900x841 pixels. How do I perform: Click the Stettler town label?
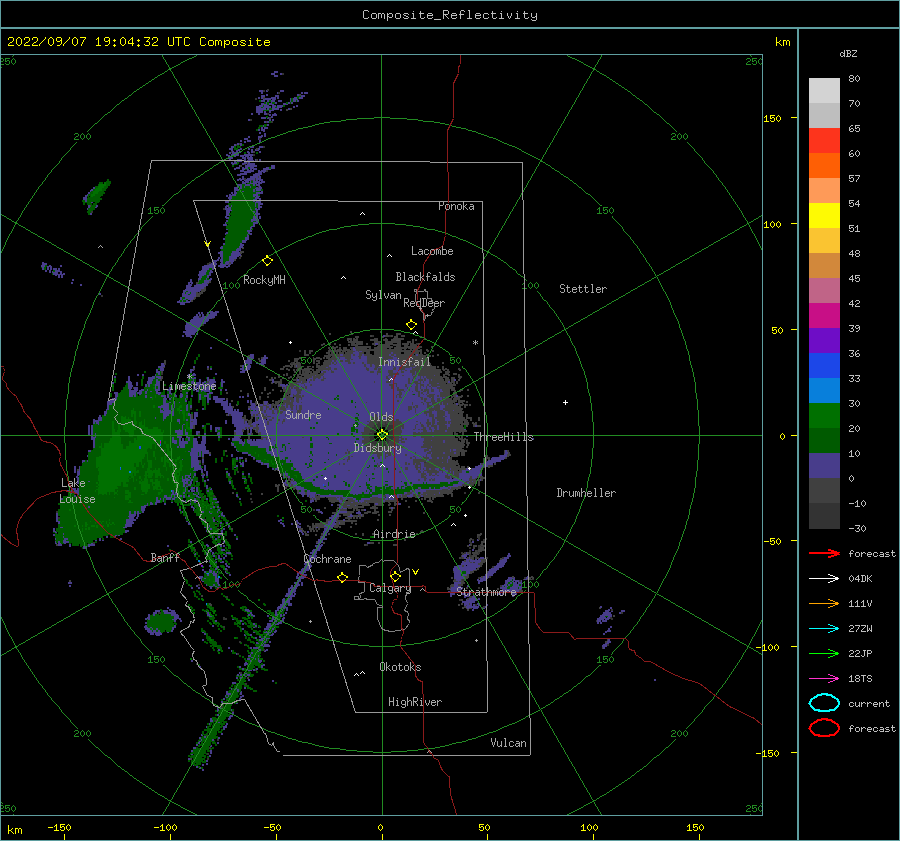(x=583, y=289)
